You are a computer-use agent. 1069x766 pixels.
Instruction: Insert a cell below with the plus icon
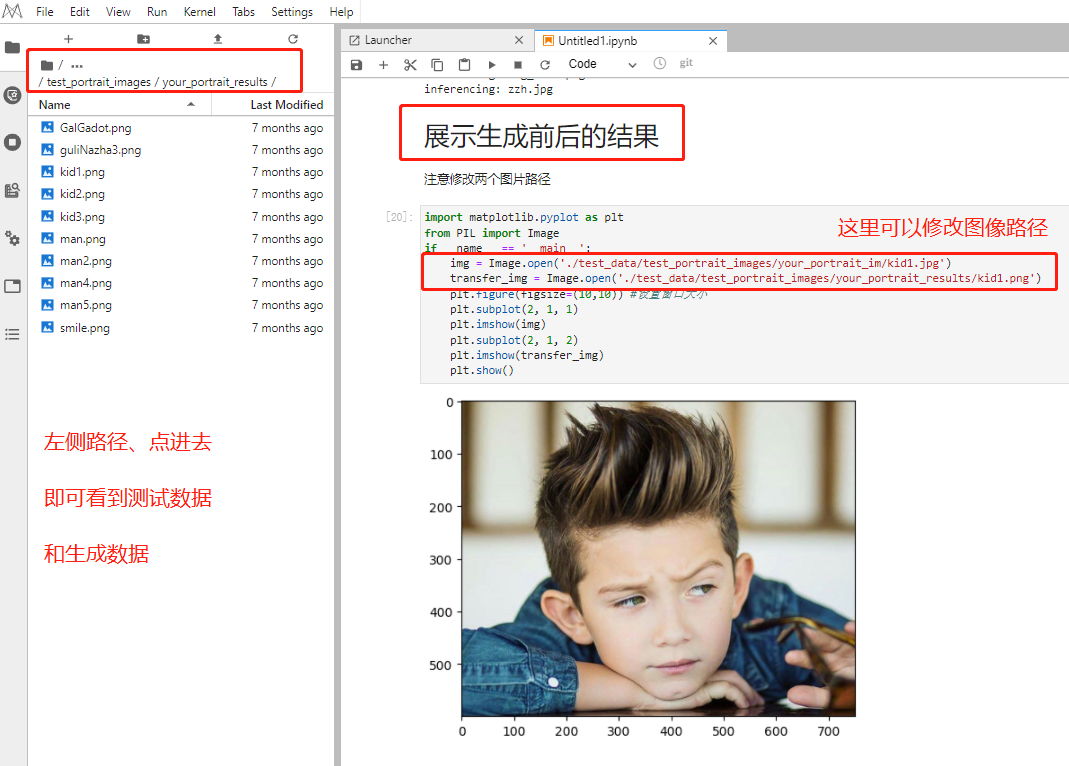[383, 65]
